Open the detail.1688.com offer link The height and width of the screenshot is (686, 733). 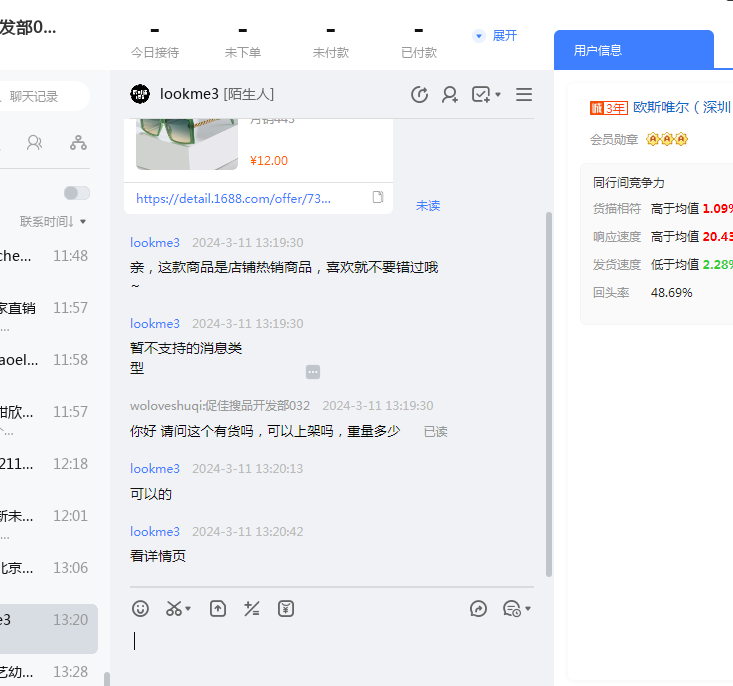point(233,199)
